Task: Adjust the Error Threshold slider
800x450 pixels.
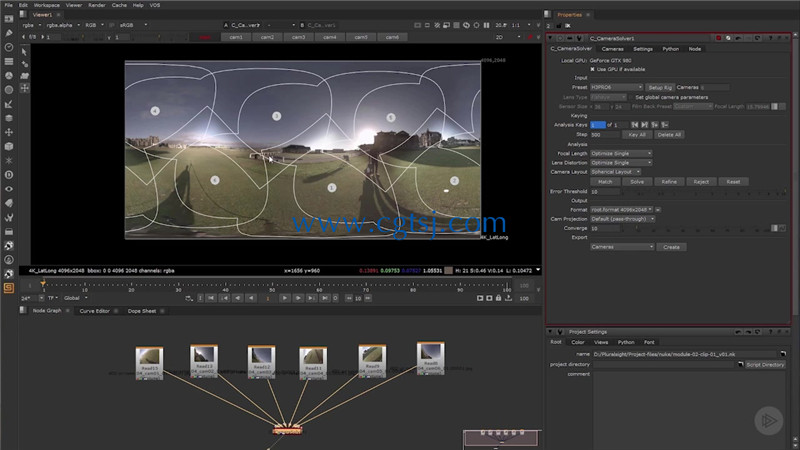Action: click(x=704, y=192)
